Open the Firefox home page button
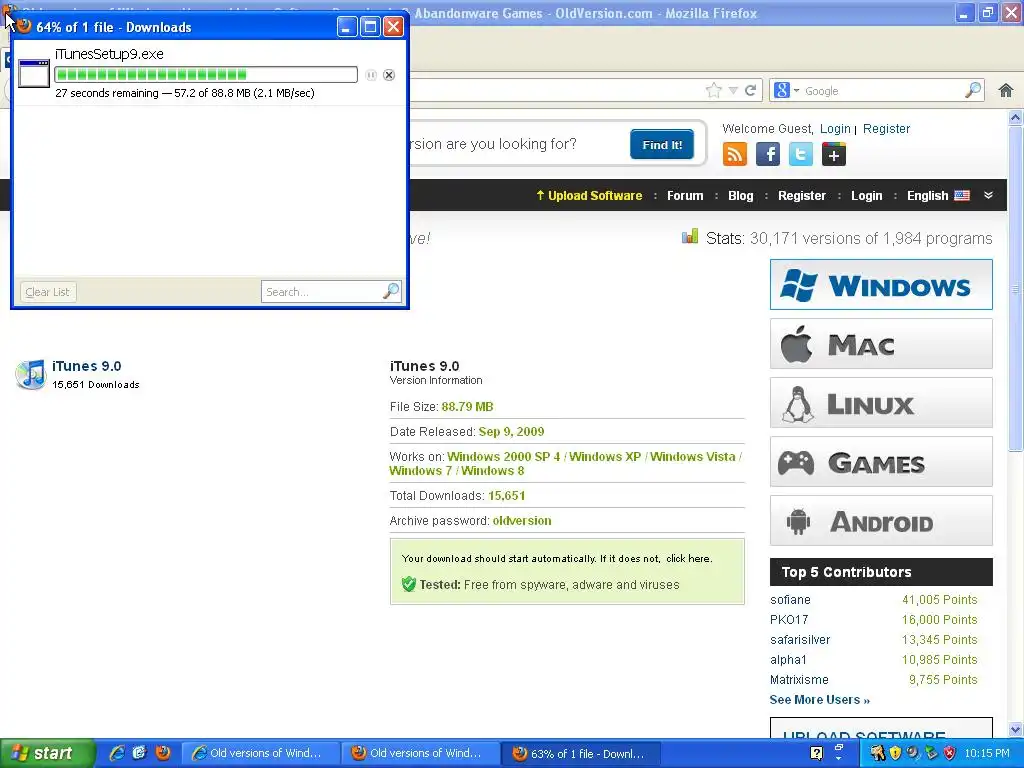 (1006, 90)
